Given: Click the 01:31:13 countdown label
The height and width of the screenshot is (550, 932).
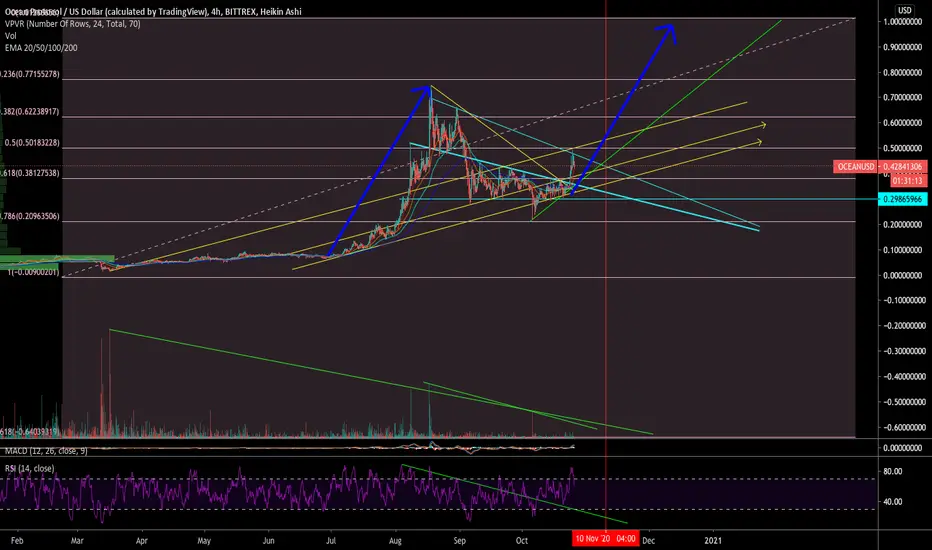Looking at the screenshot, I should (908, 181).
